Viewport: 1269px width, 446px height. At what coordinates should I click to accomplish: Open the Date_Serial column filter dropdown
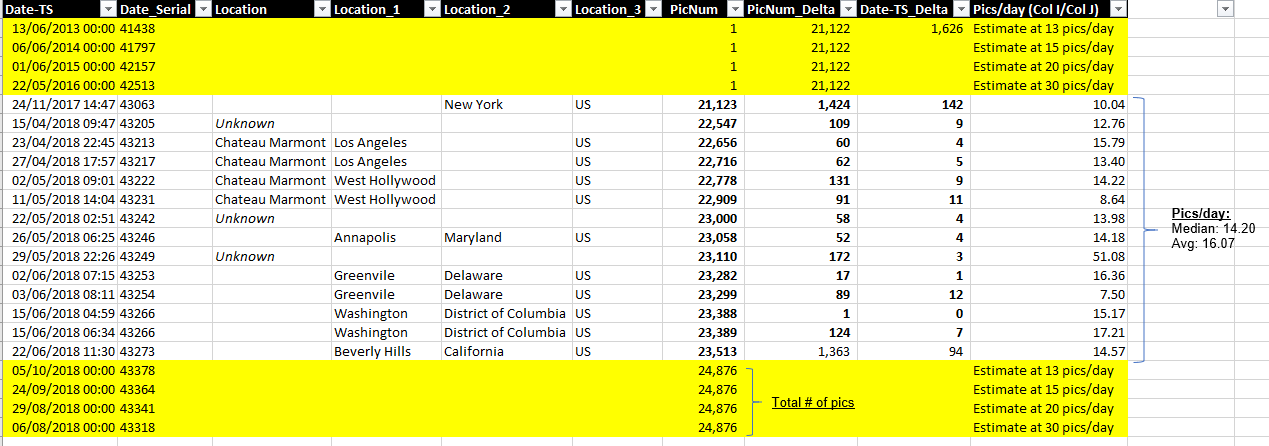pos(203,9)
